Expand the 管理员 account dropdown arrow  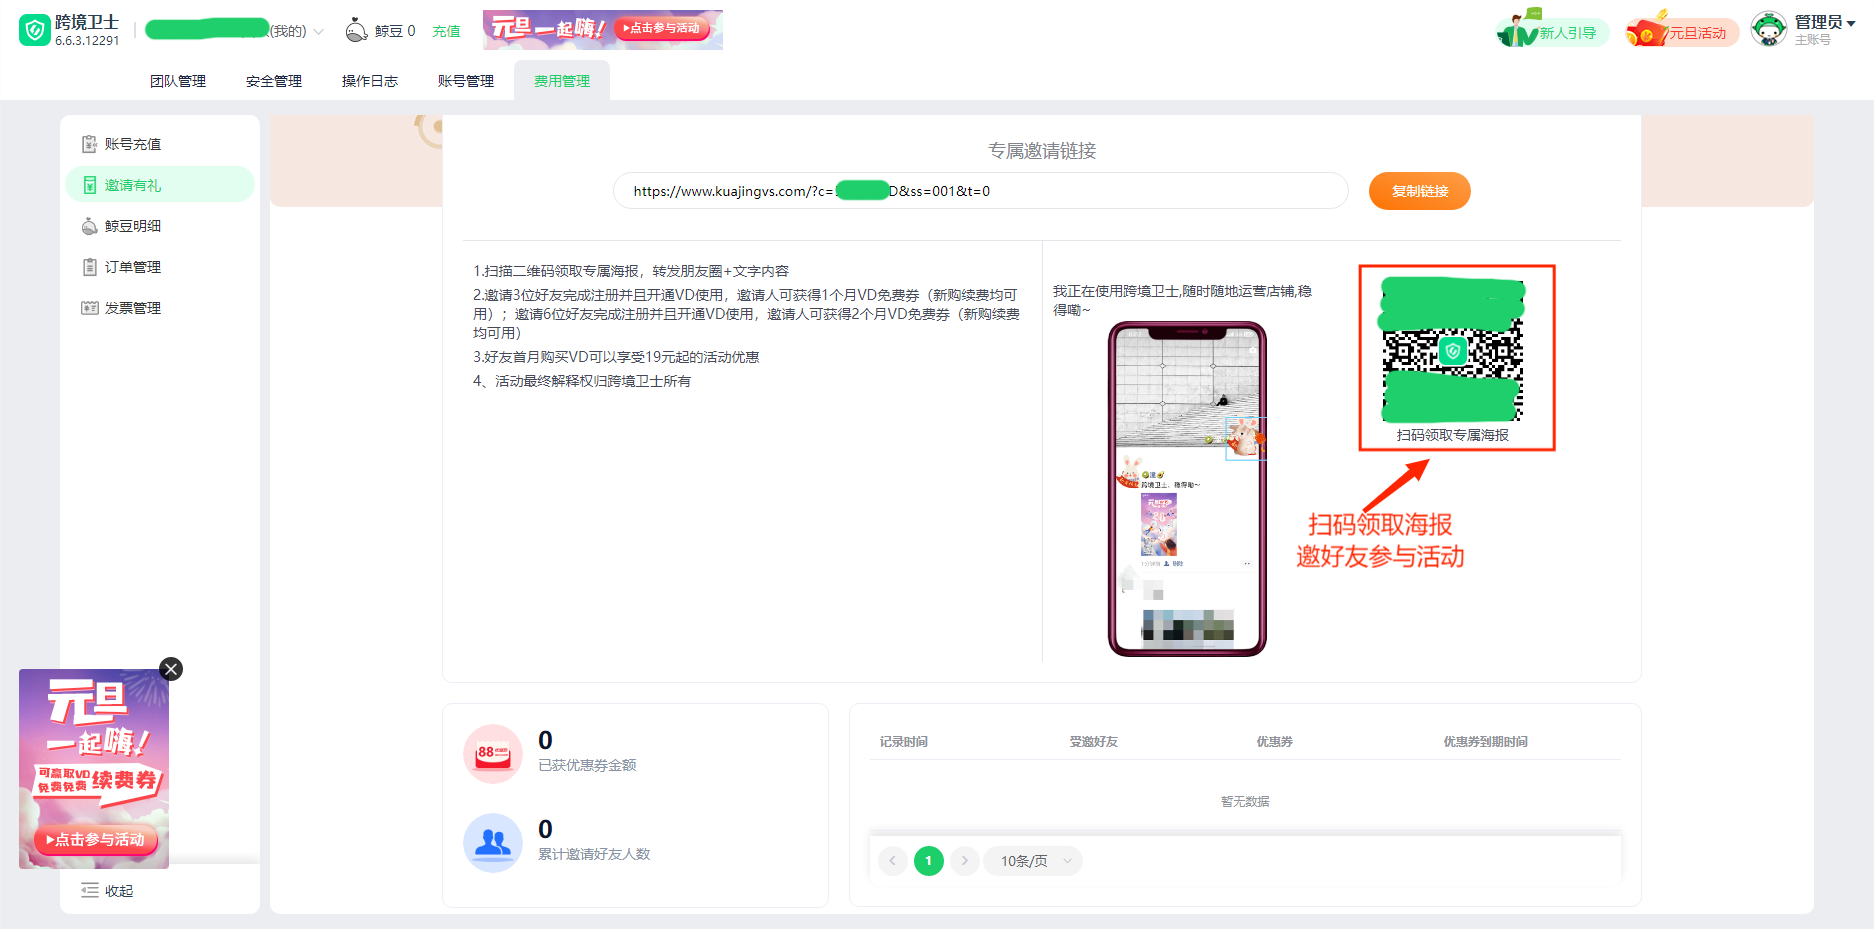pyautogui.click(x=1851, y=23)
